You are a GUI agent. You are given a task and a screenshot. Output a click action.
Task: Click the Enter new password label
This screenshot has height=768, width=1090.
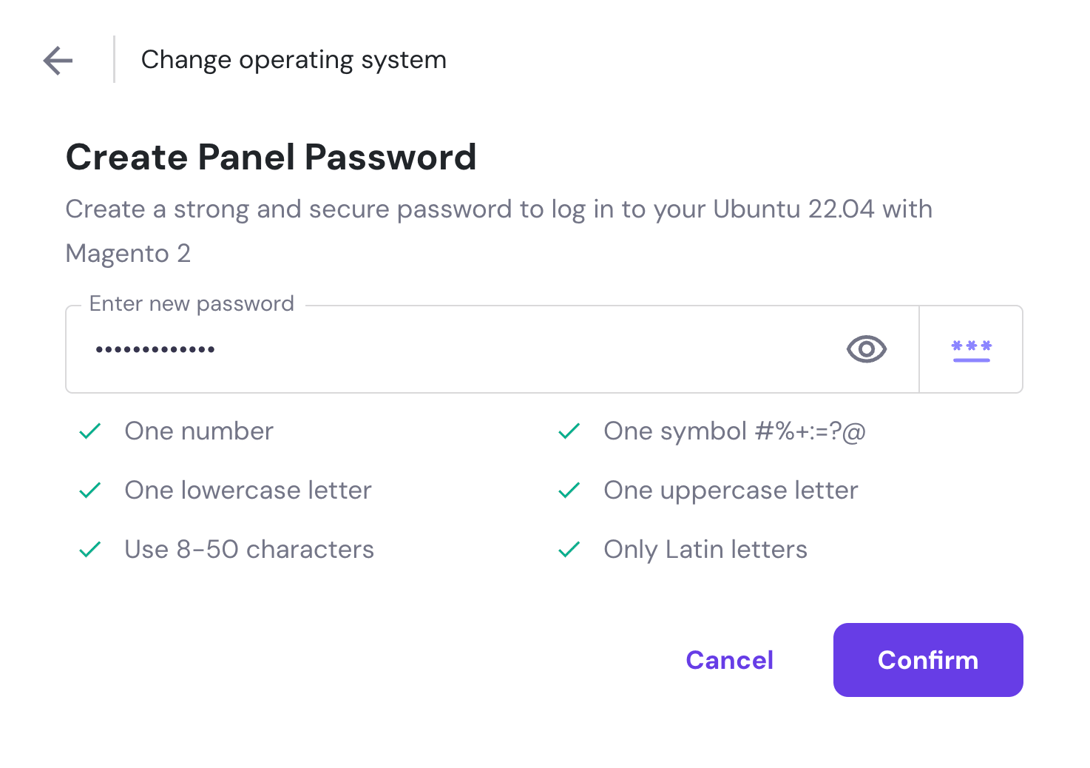click(x=191, y=303)
